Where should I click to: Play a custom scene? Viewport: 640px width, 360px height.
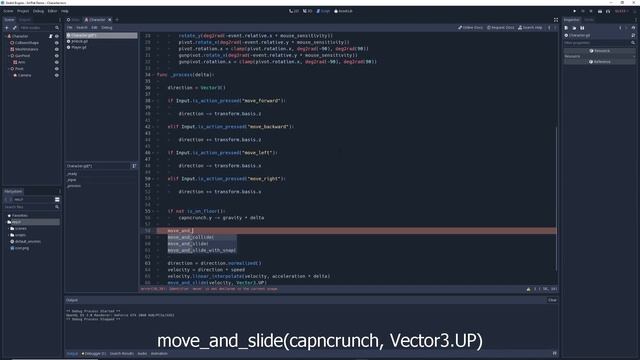(x=608, y=11)
